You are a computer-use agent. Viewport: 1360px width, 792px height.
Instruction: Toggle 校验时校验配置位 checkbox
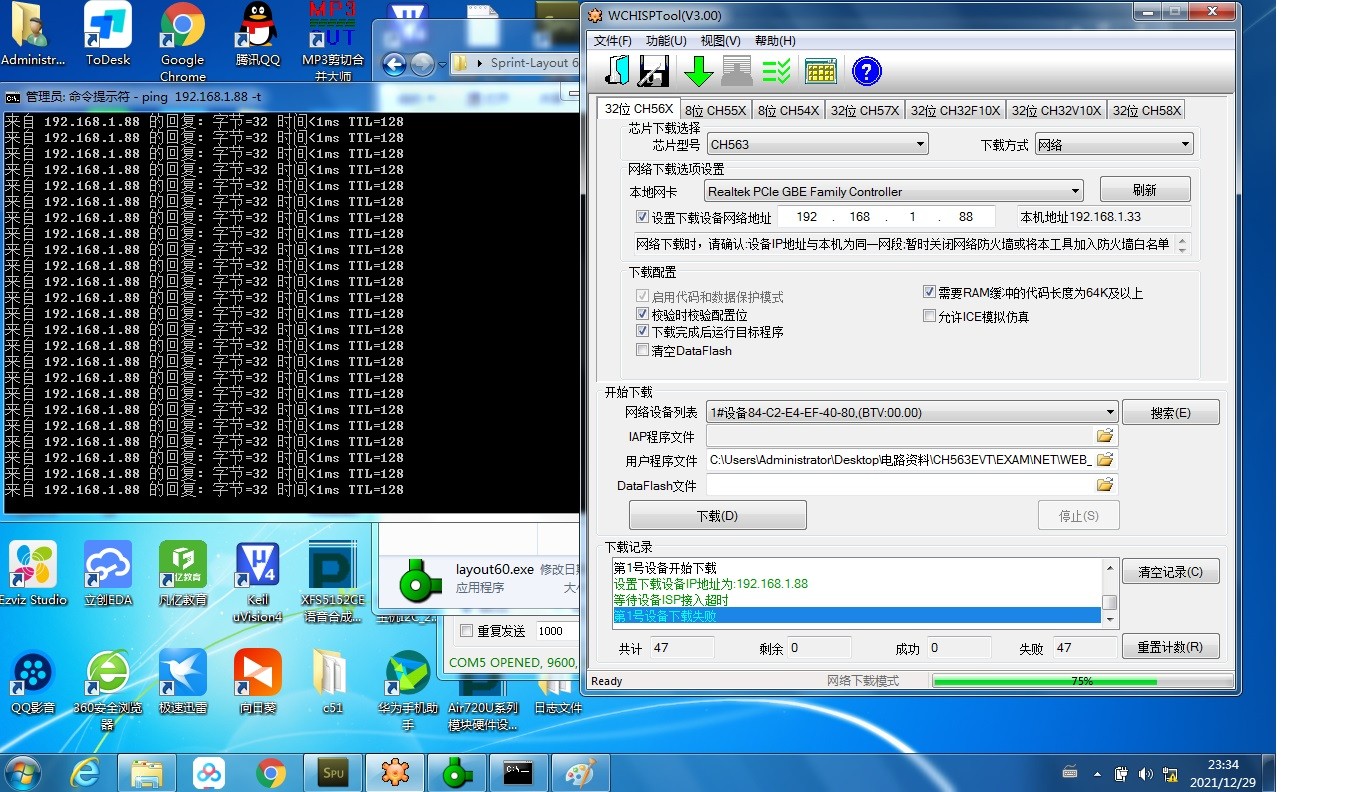click(642, 314)
